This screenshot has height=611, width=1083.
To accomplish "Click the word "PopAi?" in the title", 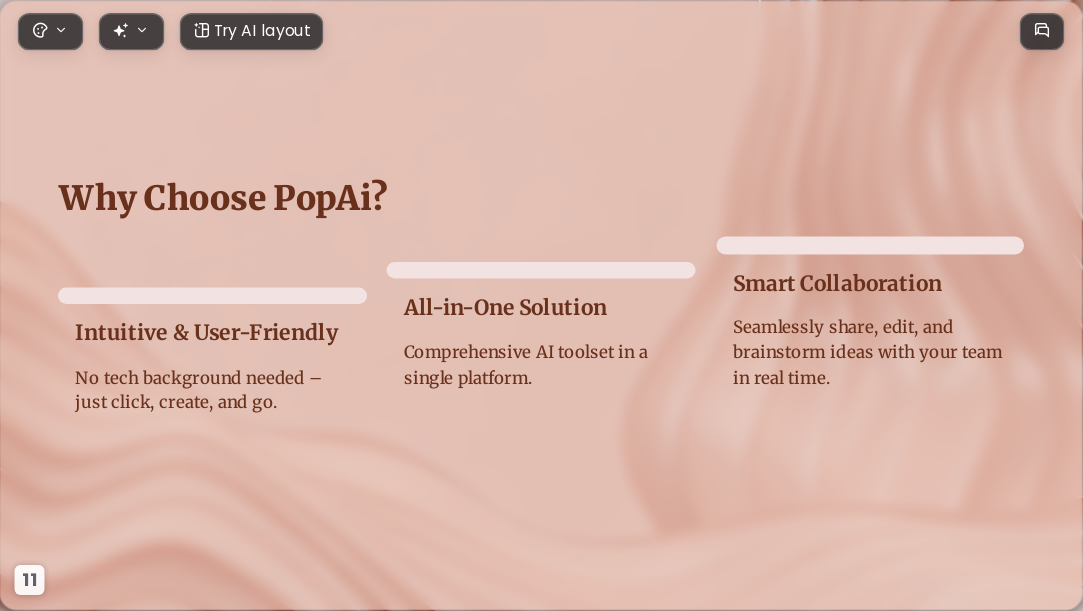I will [330, 198].
